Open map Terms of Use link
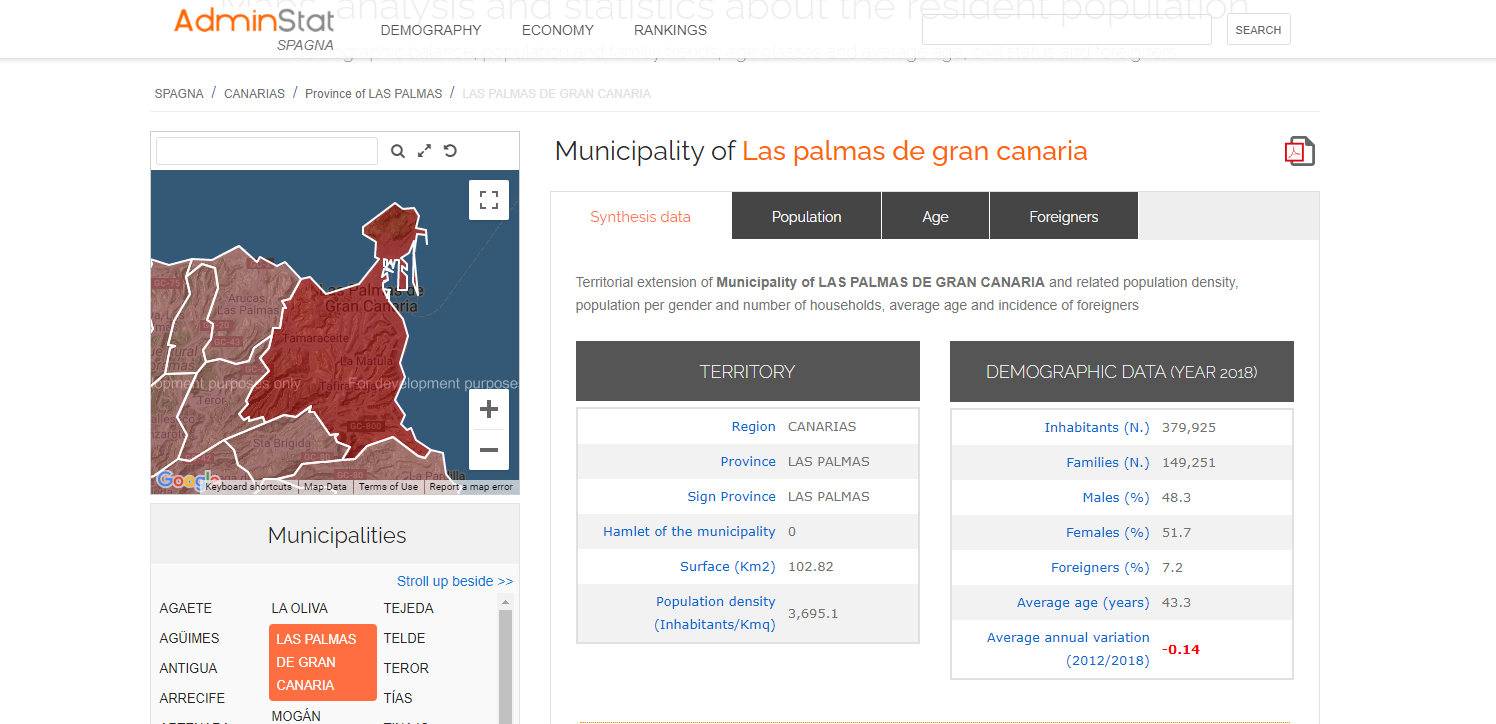Viewport: 1496px width, 724px height. pyautogui.click(x=388, y=487)
